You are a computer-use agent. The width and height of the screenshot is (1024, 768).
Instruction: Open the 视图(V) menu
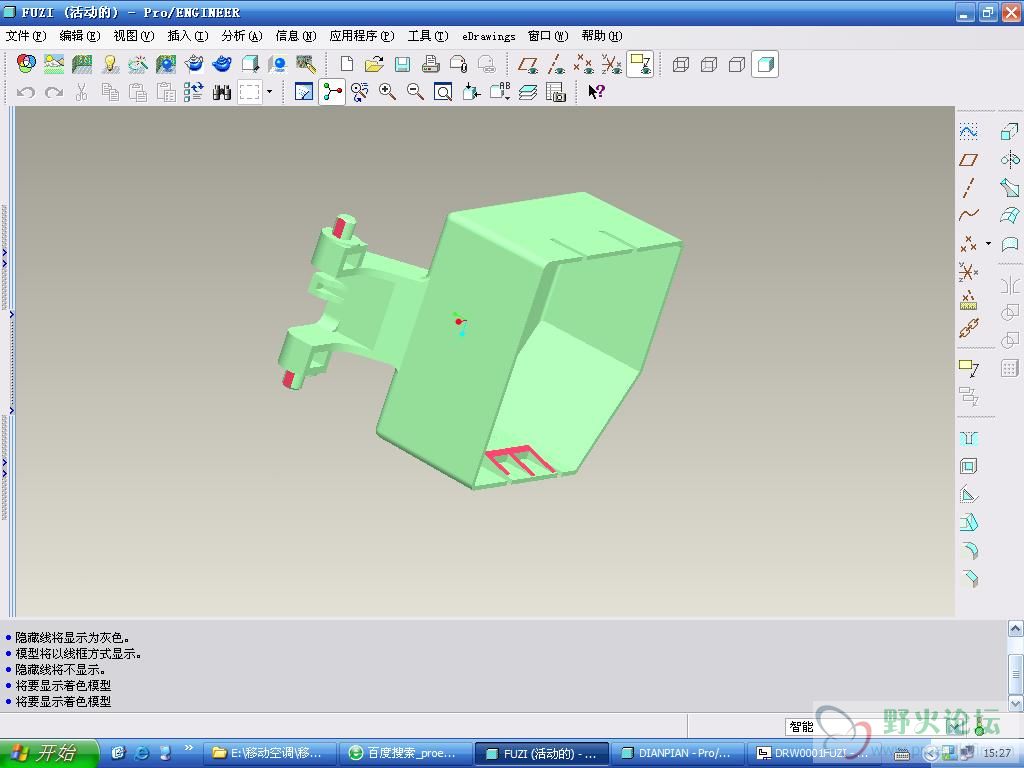point(134,36)
